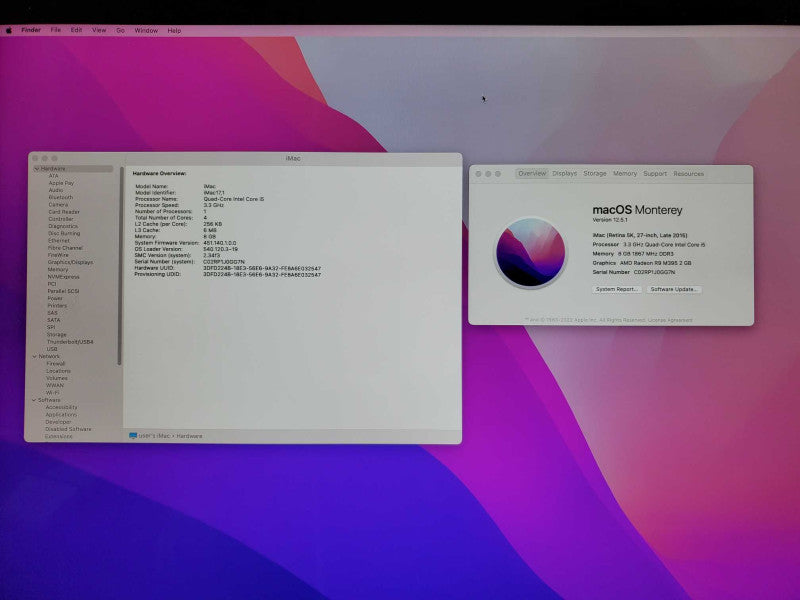Select Parallel SCSI in the sidebar
This screenshot has height=600, width=800.
63,291
